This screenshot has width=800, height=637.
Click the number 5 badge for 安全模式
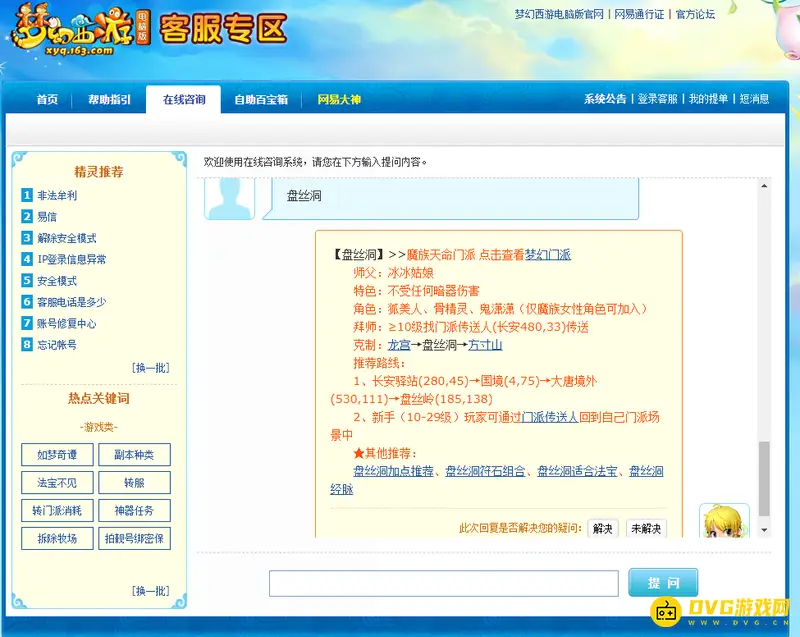click(27, 281)
